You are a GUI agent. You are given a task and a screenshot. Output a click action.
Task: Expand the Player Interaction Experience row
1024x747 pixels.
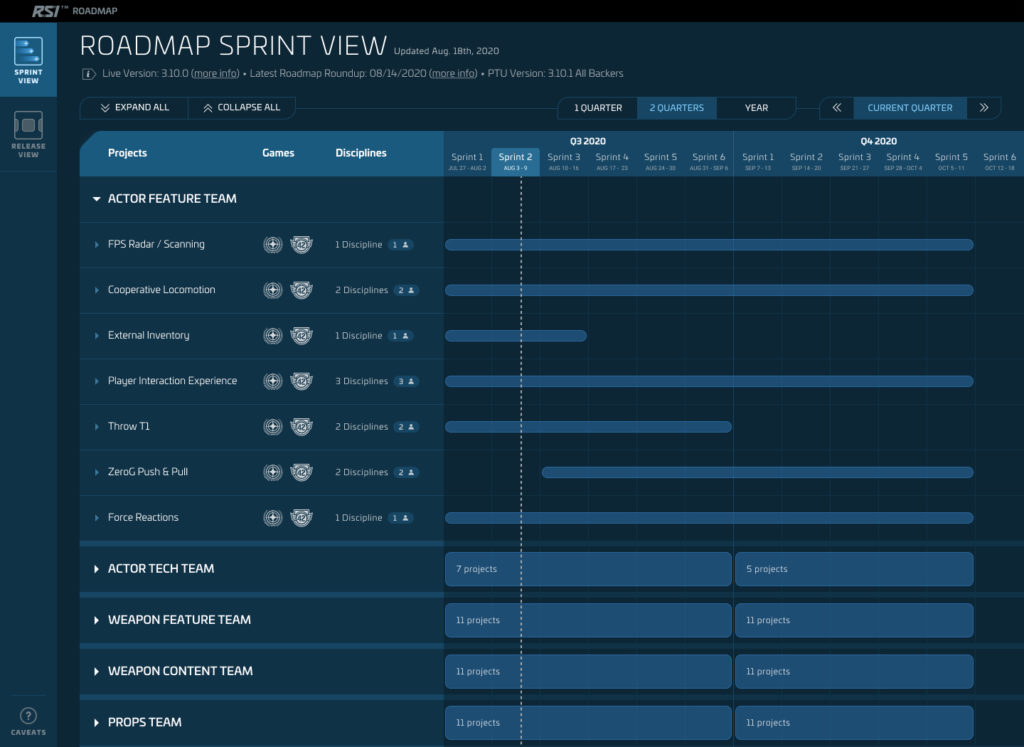click(x=97, y=381)
